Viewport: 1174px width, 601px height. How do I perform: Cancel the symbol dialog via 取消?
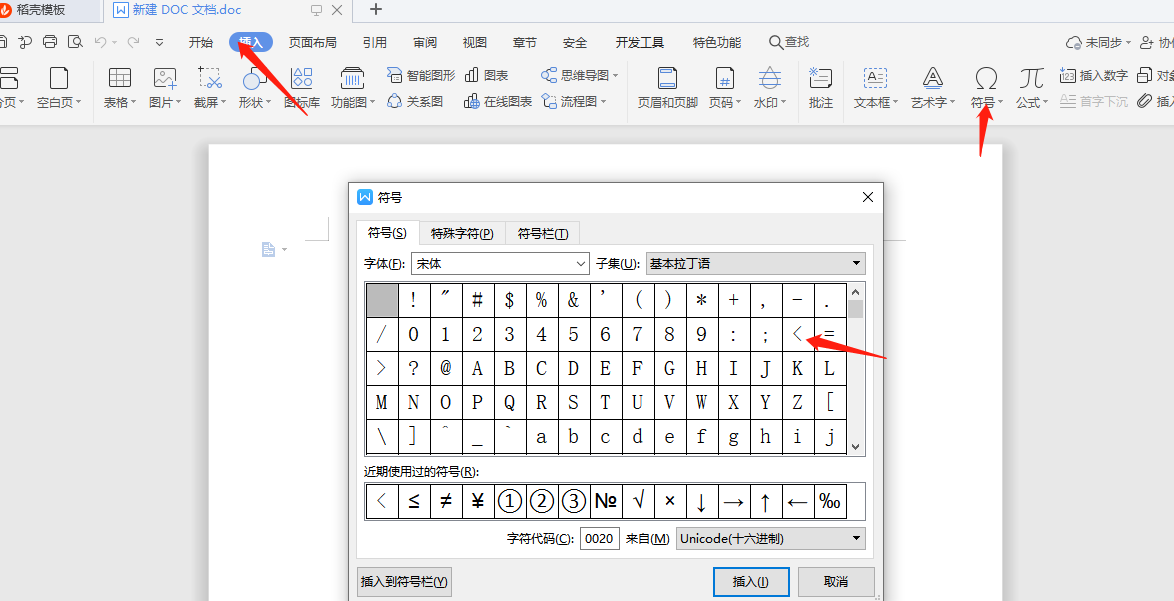point(838,581)
